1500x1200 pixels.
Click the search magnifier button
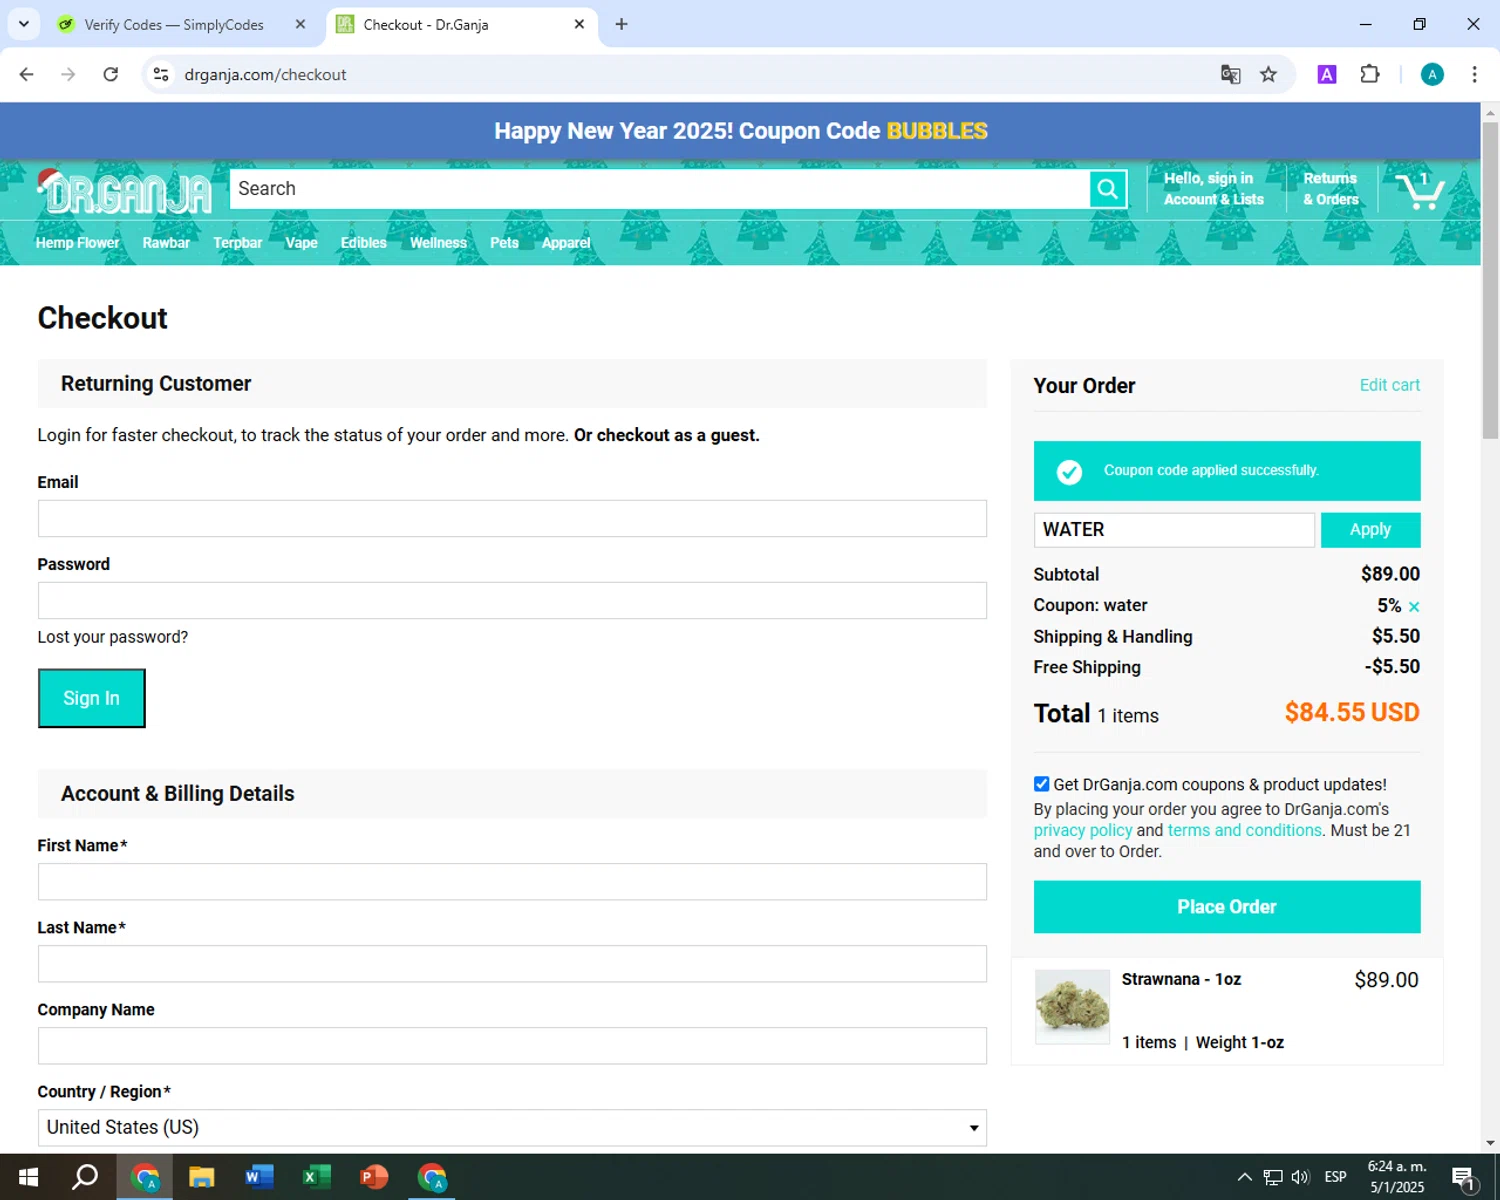click(x=1108, y=189)
